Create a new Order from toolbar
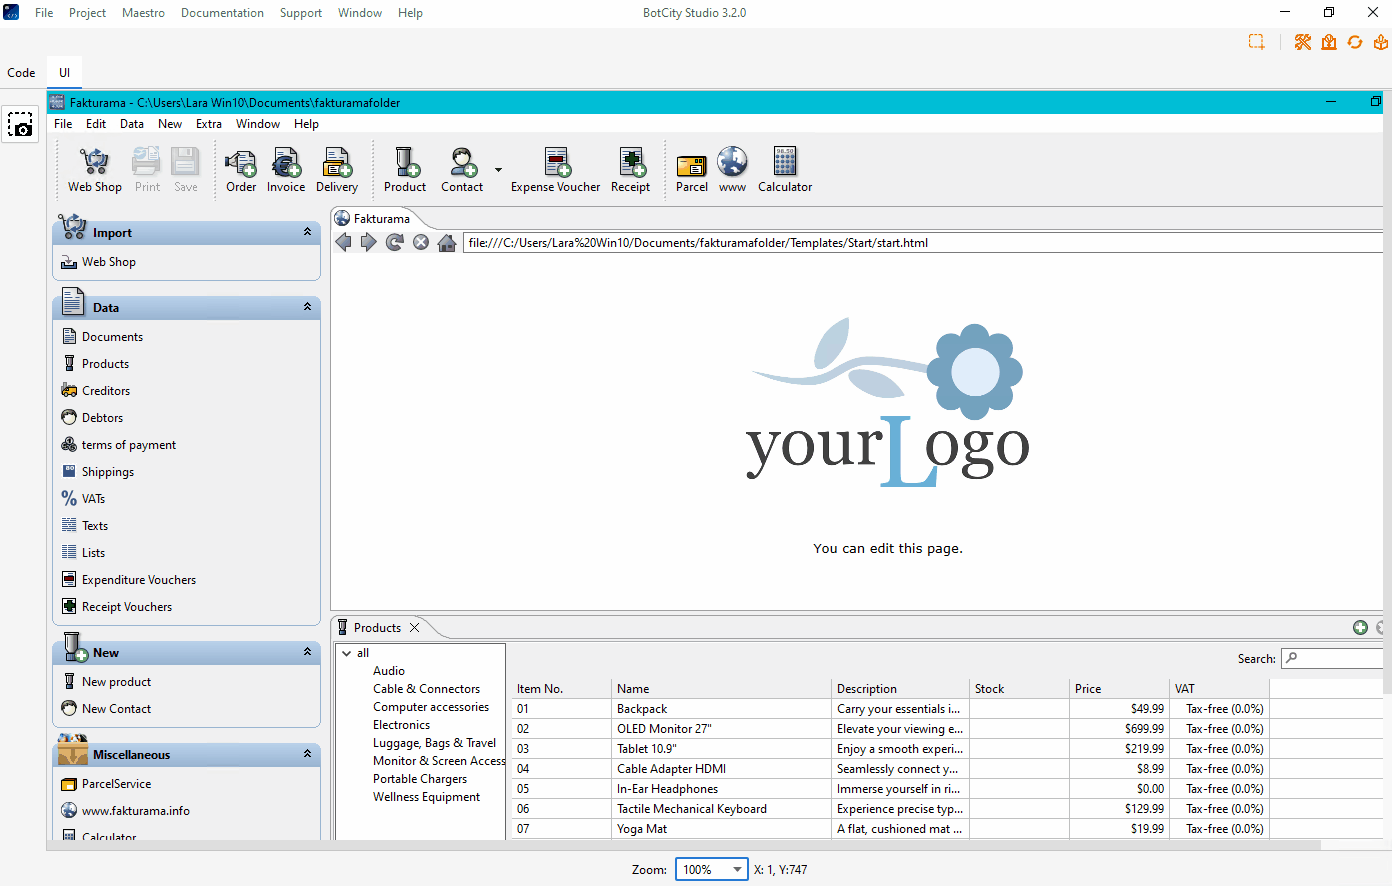 point(241,170)
